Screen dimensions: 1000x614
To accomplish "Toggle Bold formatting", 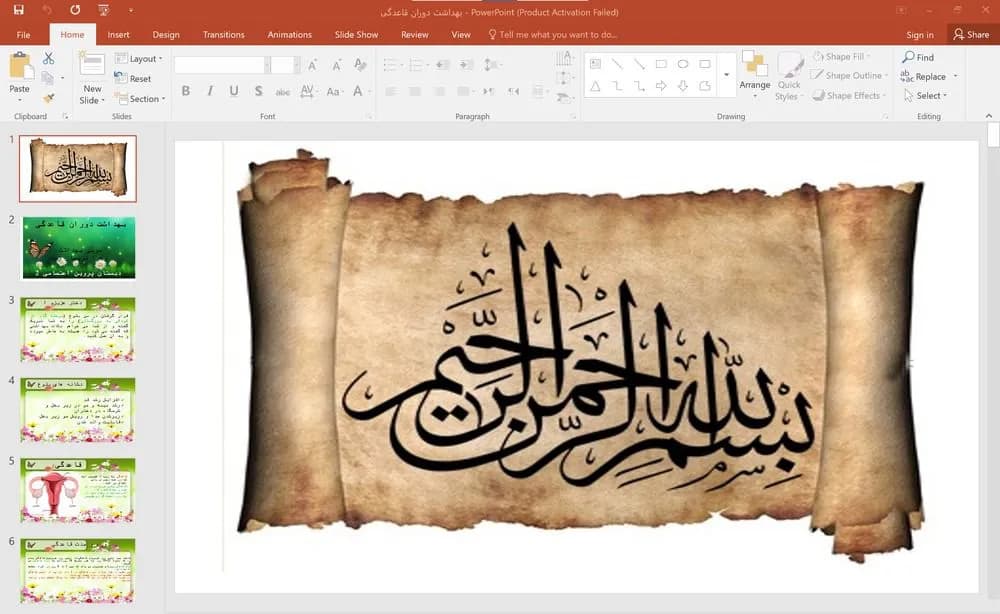I will [x=186, y=91].
